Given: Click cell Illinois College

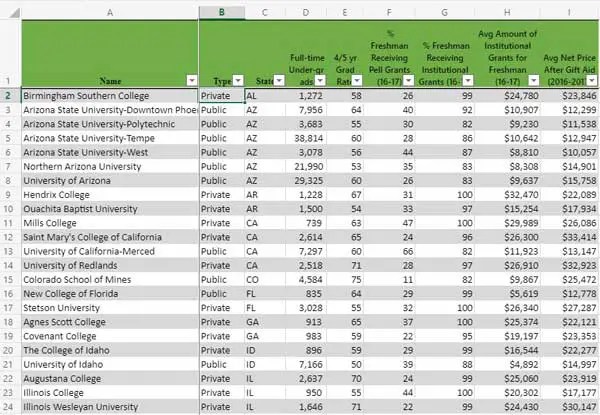Looking at the screenshot, I should (110, 393).
